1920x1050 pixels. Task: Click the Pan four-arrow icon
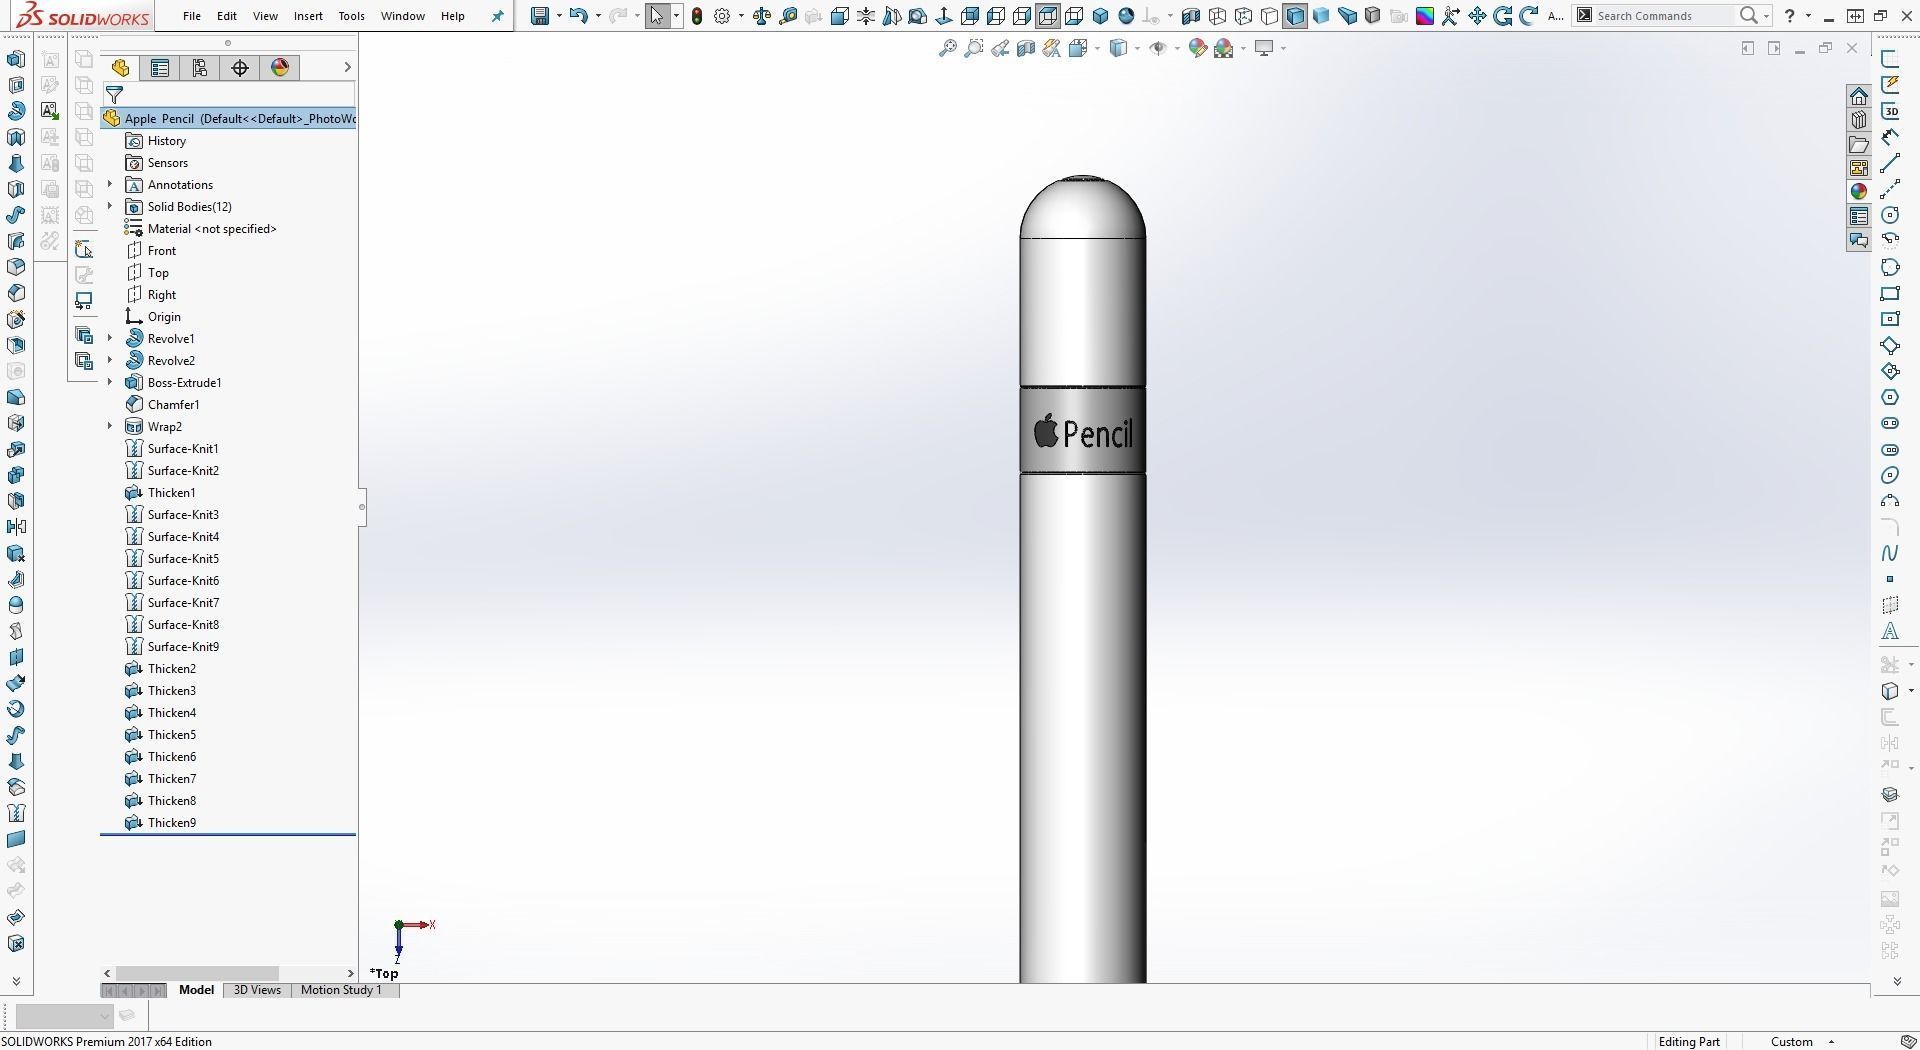coord(1477,16)
